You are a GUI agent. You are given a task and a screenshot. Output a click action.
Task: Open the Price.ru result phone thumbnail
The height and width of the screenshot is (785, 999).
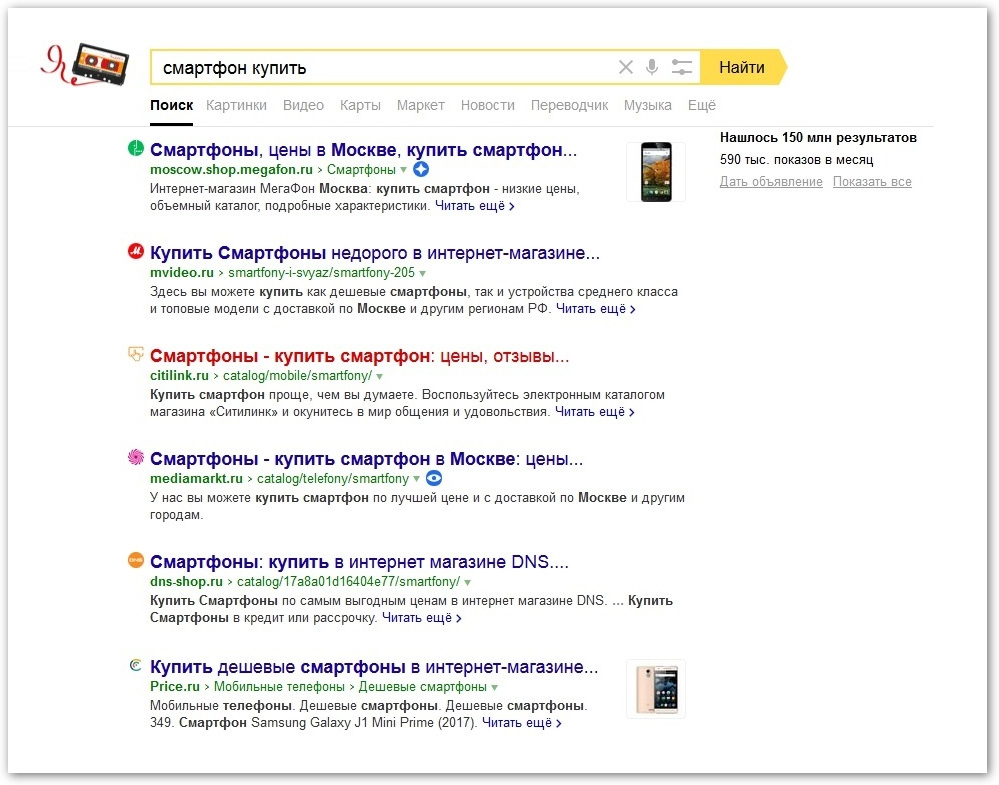pyautogui.click(x=656, y=689)
